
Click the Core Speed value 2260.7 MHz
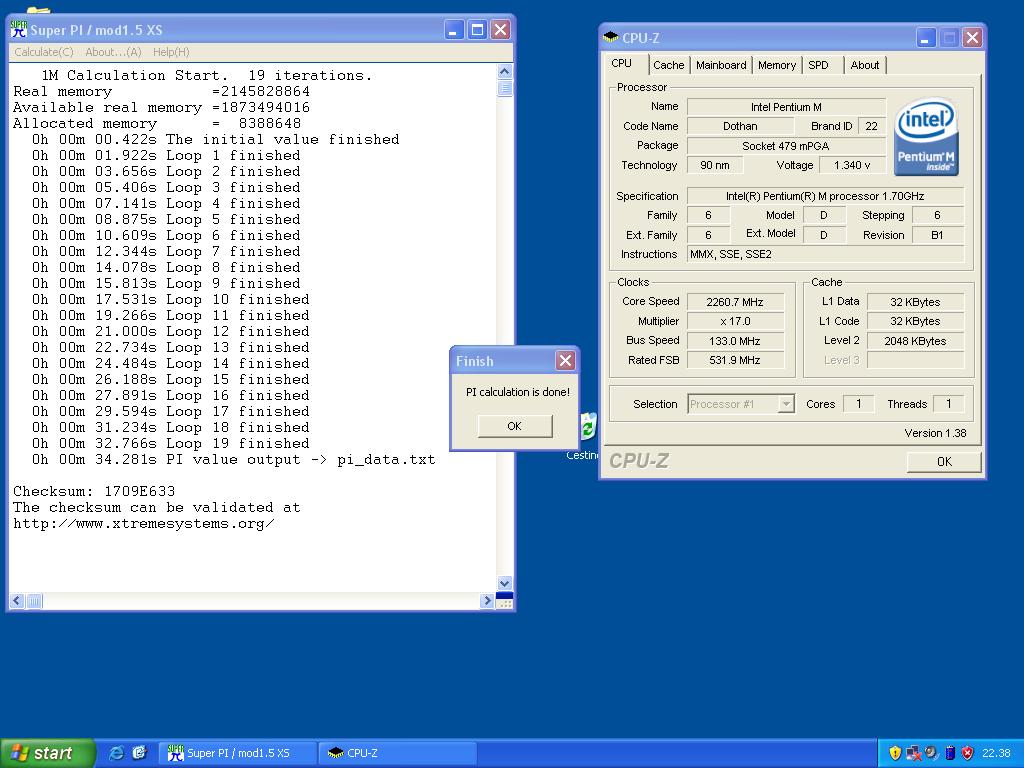pyautogui.click(x=735, y=302)
